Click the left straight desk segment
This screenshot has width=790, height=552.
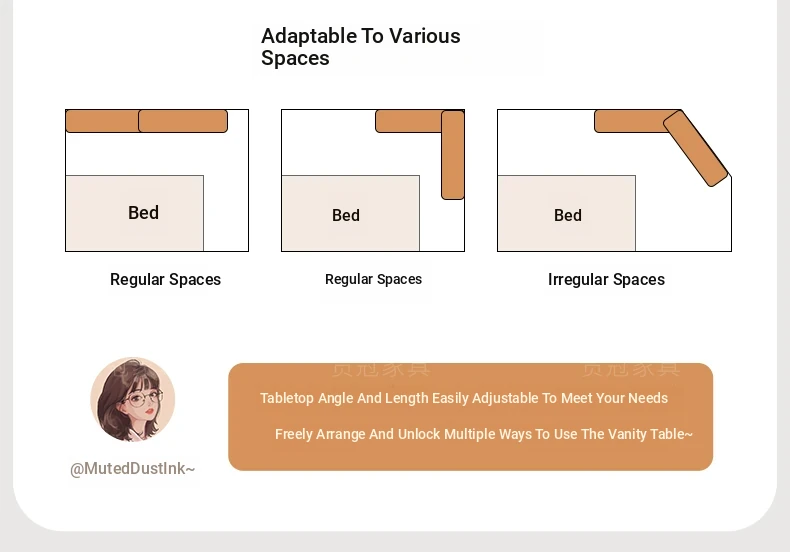pyautogui.click(x=102, y=121)
